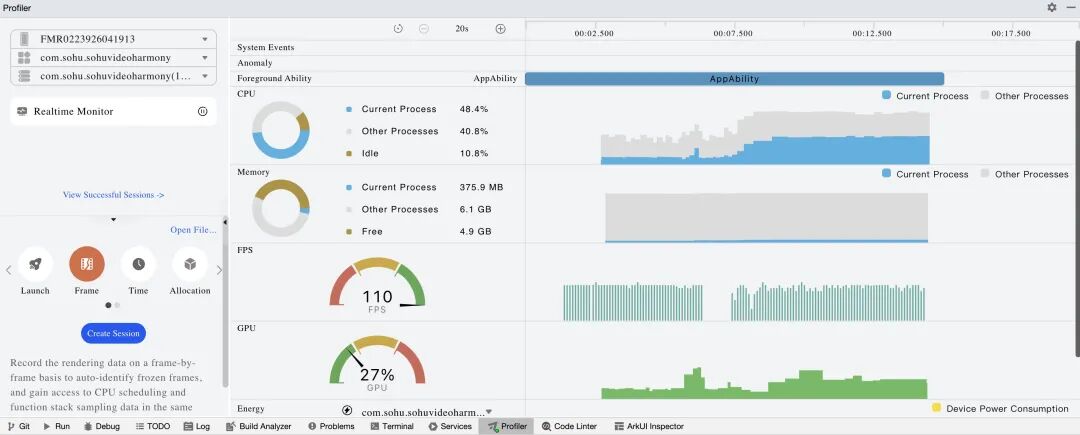The height and width of the screenshot is (435, 1080).
Task: Pause the Realtime Monitor
Action: coord(202,112)
